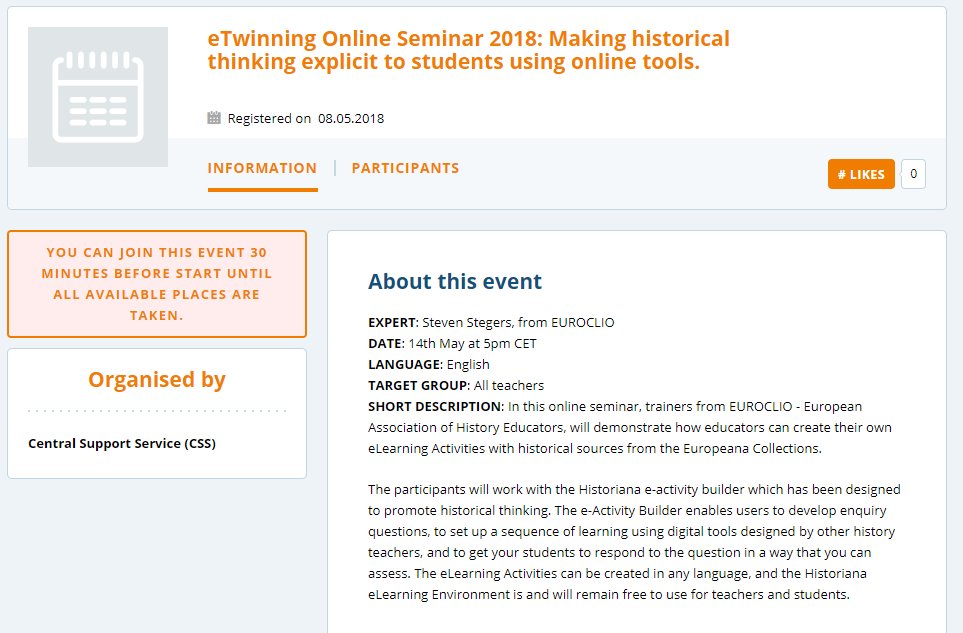The height and width of the screenshot is (633, 963).
Task: Click the paragraph about Historiana e-activity builder
Action: 634,542
